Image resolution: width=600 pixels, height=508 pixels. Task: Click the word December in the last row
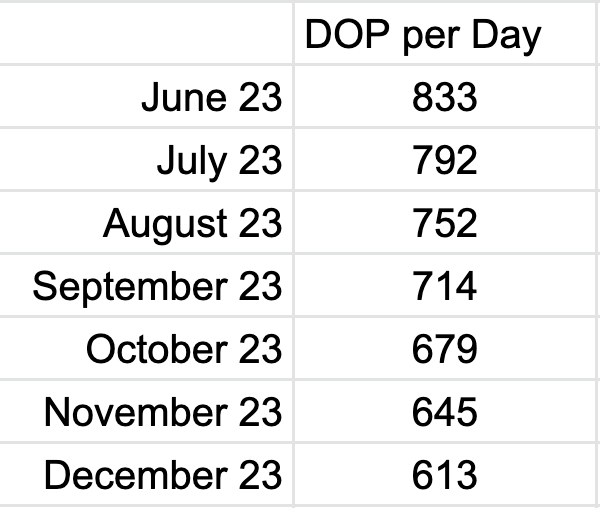tap(136, 475)
